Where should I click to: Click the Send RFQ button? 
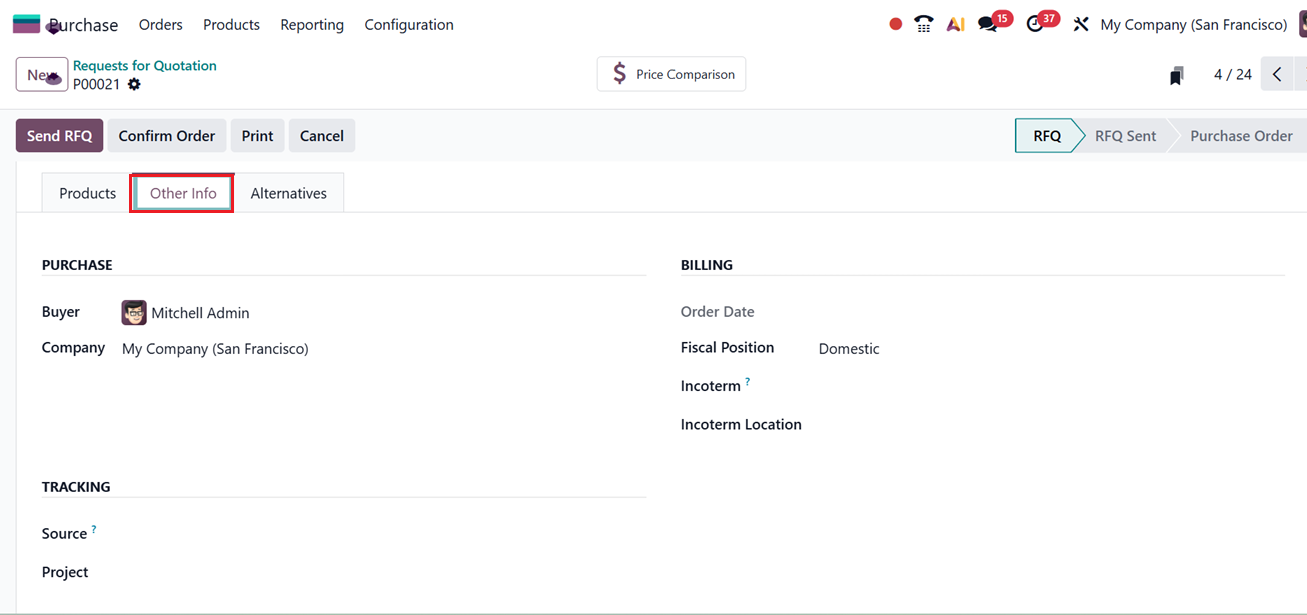point(59,136)
